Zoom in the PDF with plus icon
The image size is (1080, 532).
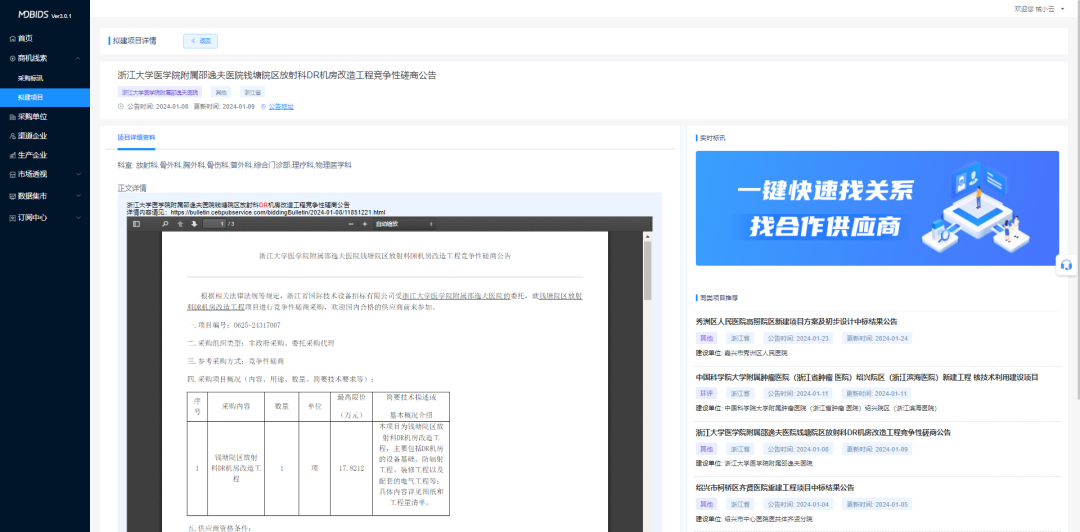click(365, 224)
